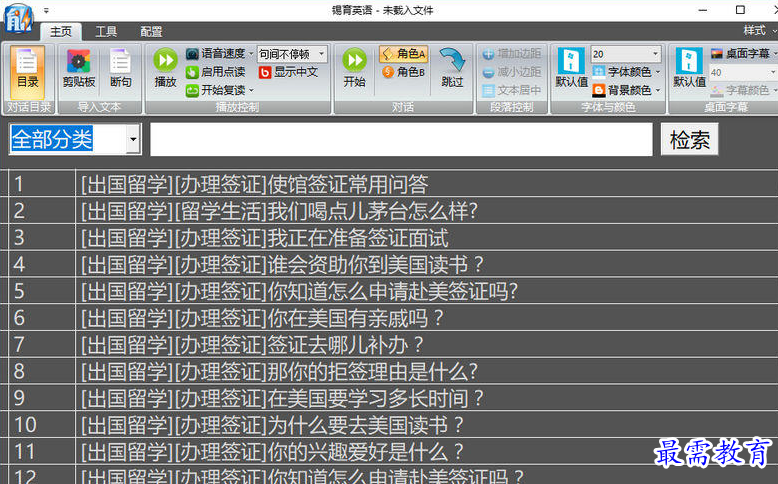This screenshot has width=778, height=484.
Task: Click the green 播放 play button
Action: (x=165, y=68)
